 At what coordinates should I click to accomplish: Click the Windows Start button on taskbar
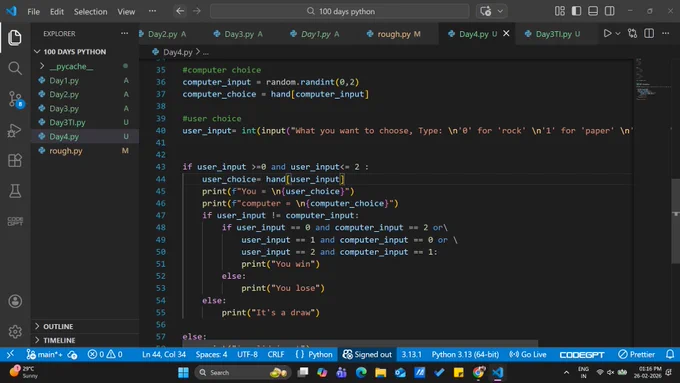pyautogui.click(x=183, y=372)
